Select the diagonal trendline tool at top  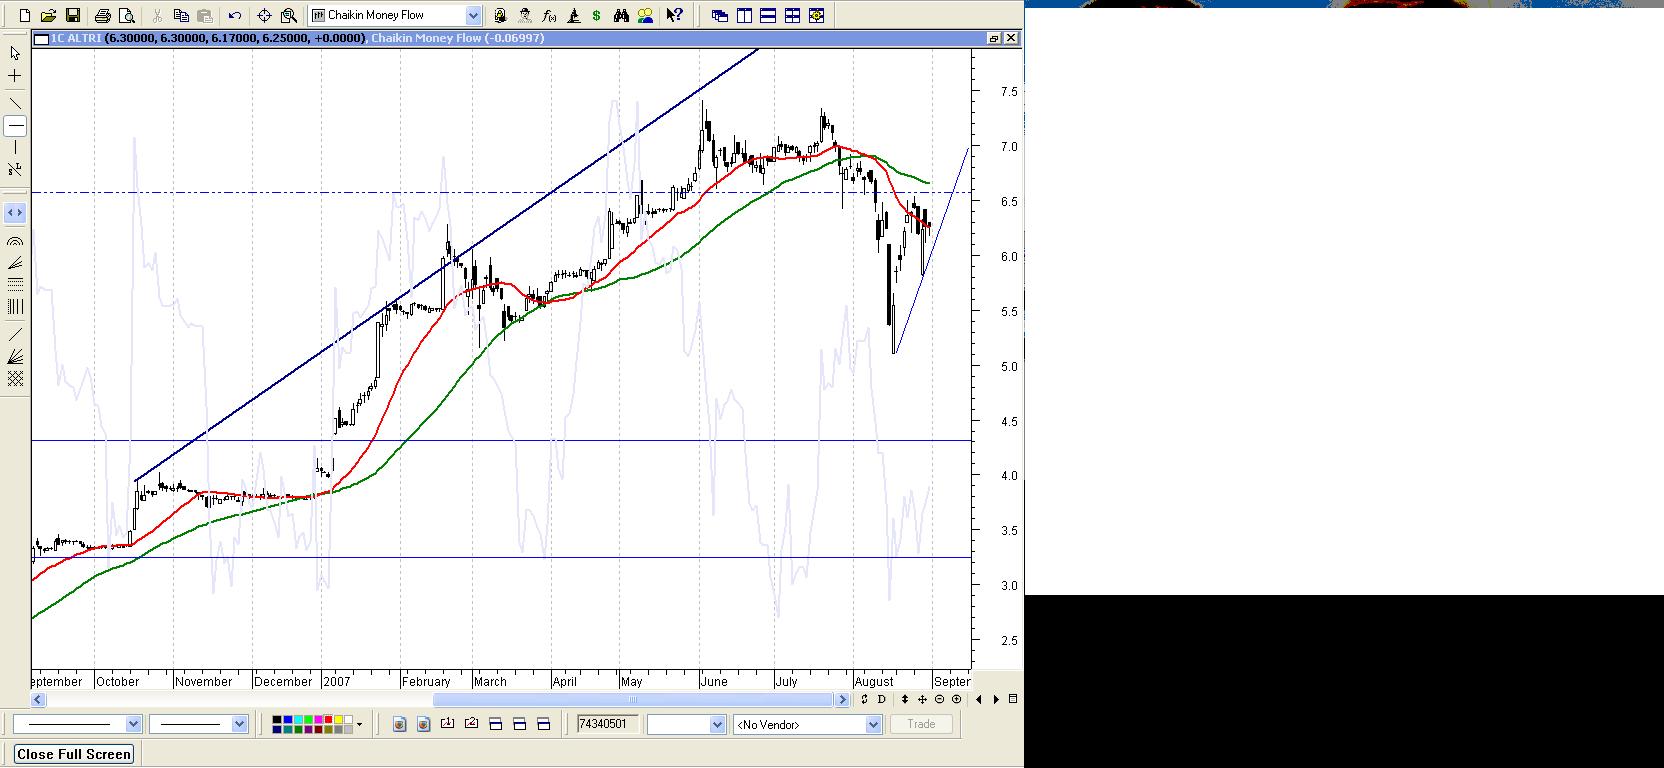pyautogui.click(x=15, y=103)
